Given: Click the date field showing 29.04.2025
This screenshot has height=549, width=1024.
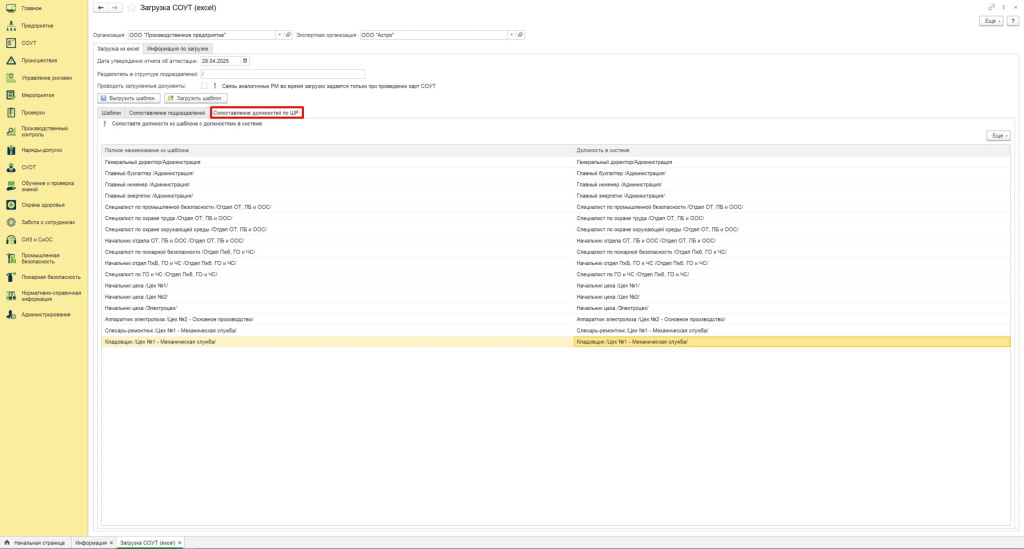Looking at the screenshot, I should point(221,61).
